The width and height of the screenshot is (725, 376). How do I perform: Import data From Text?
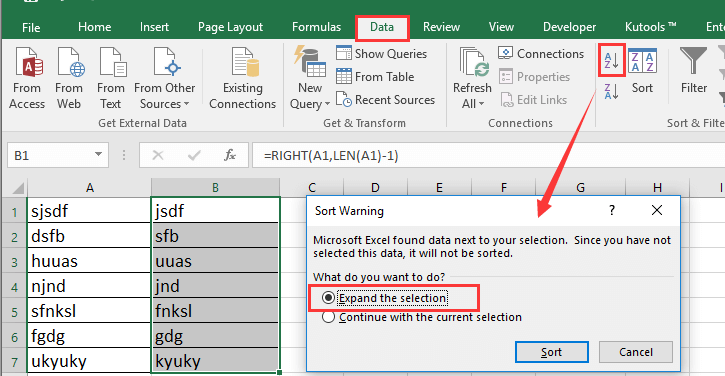pyautogui.click(x=111, y=78)
